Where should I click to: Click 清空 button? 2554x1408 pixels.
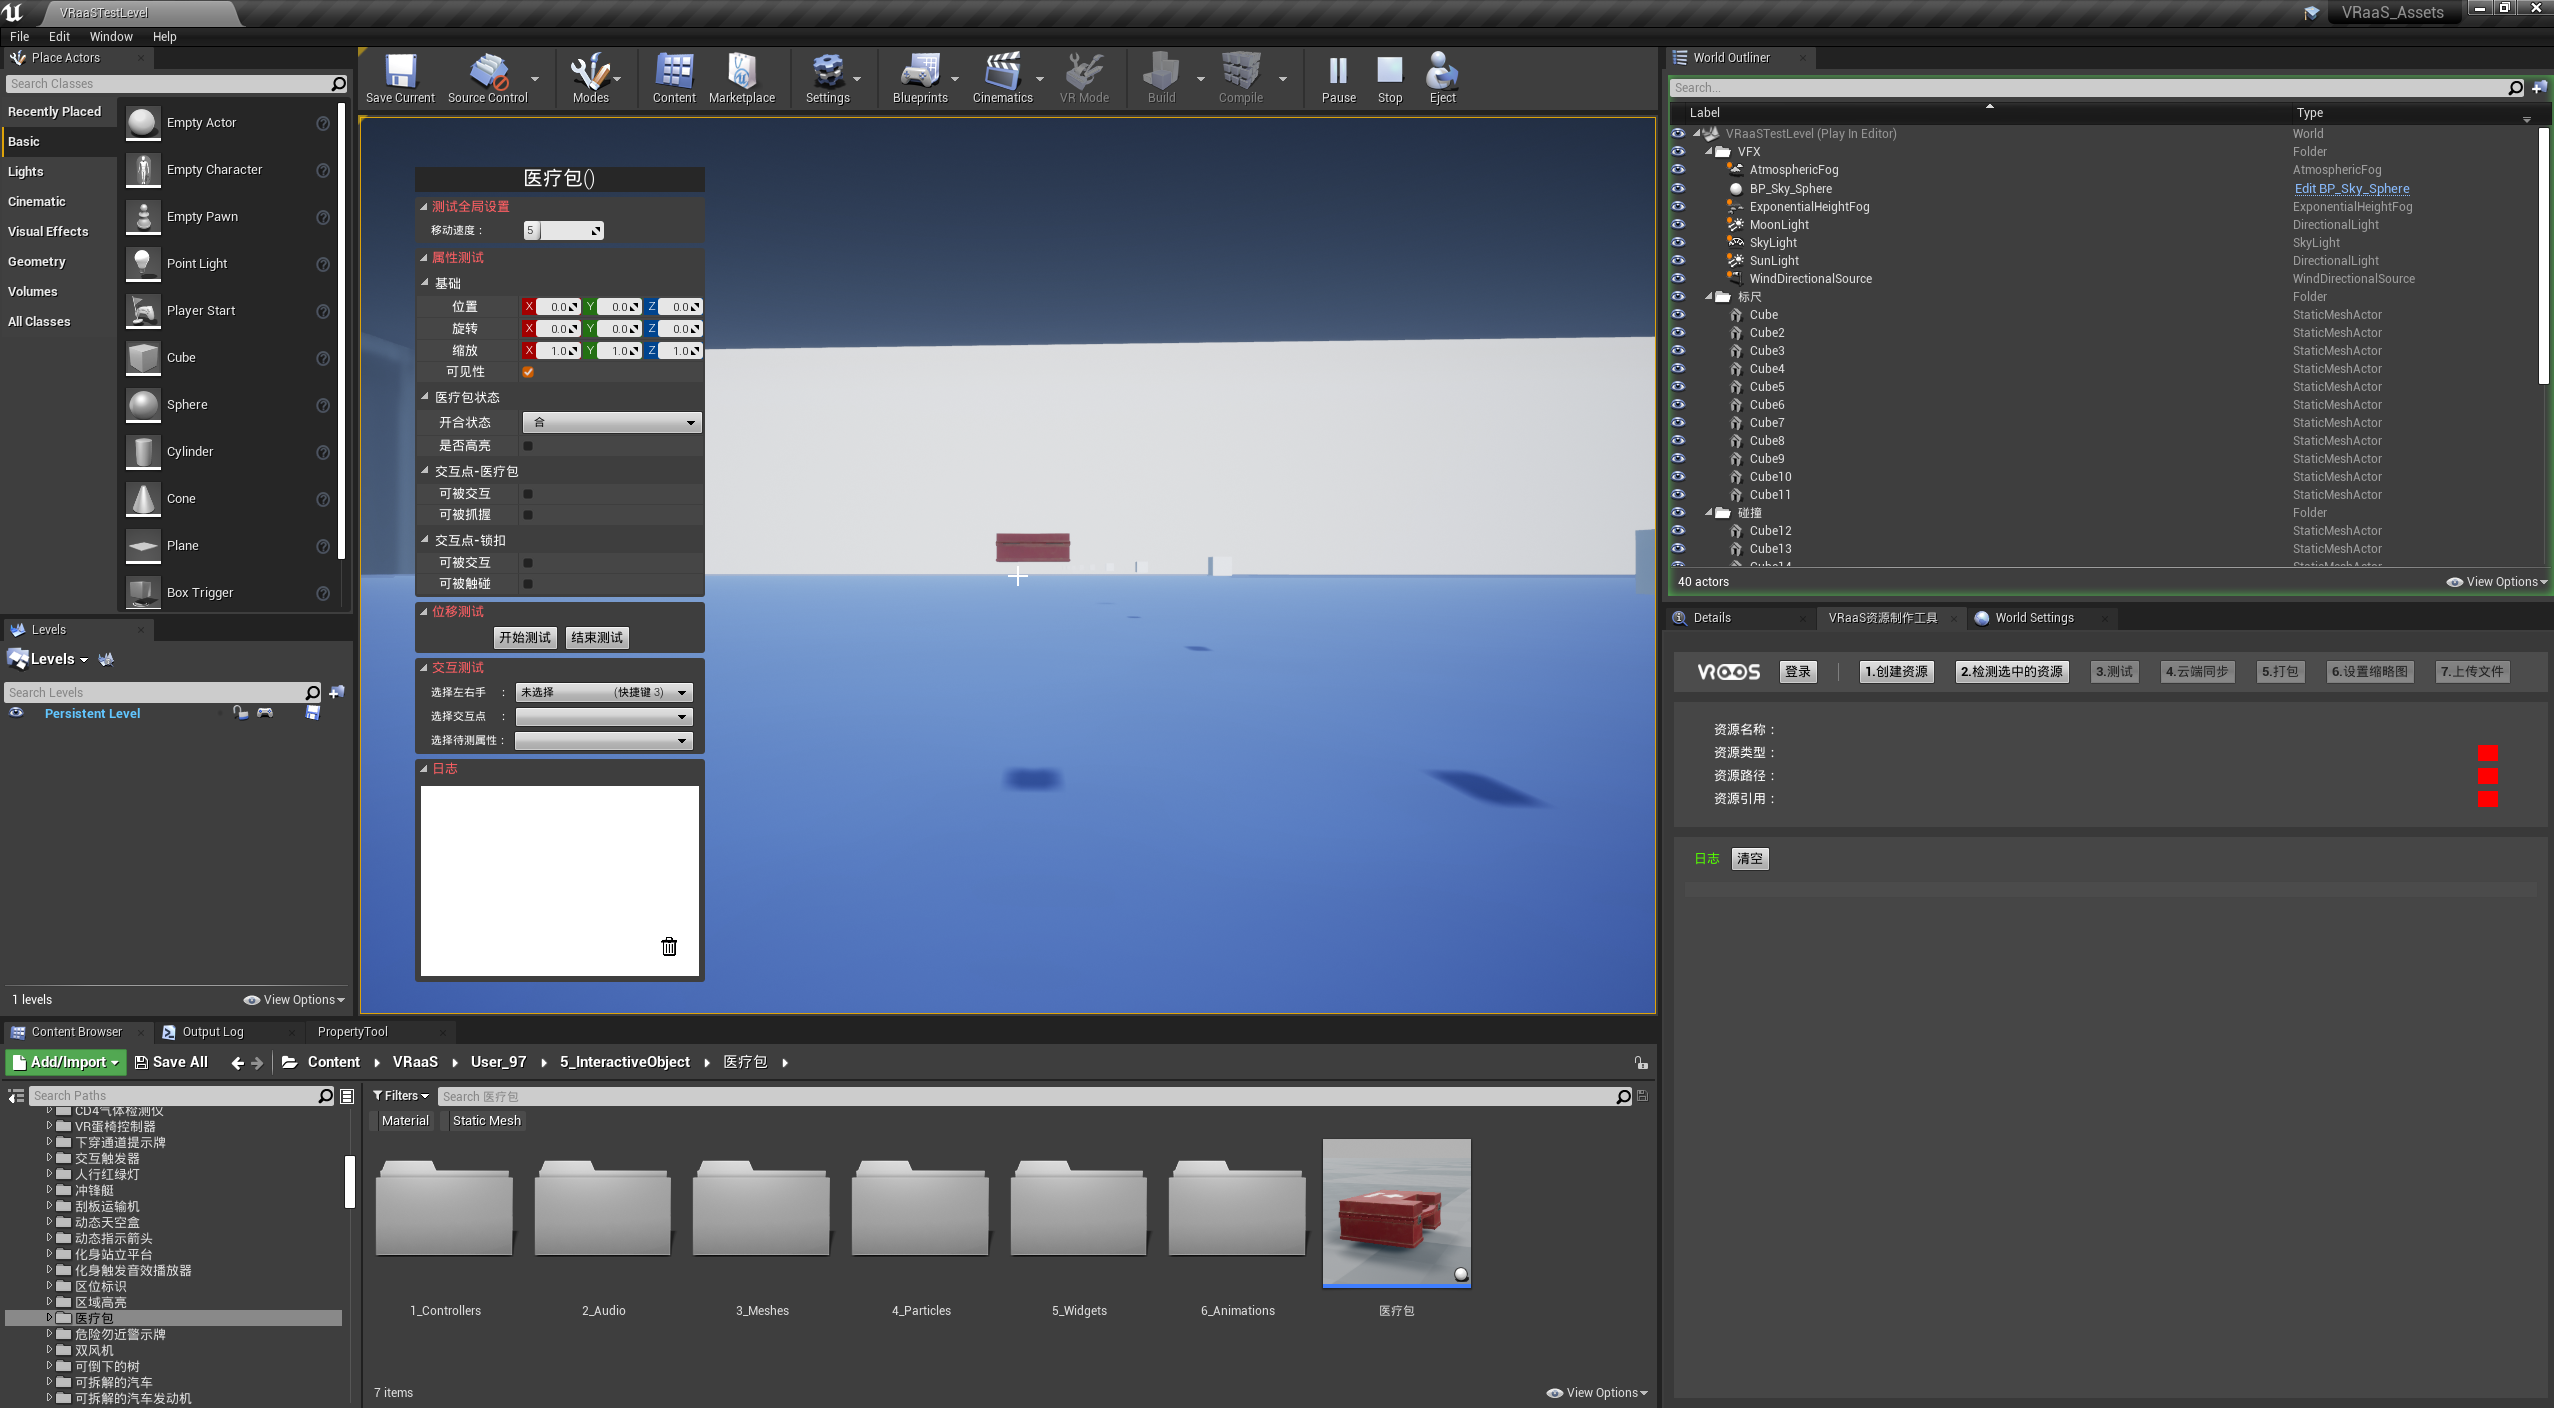click(1750, 859)
